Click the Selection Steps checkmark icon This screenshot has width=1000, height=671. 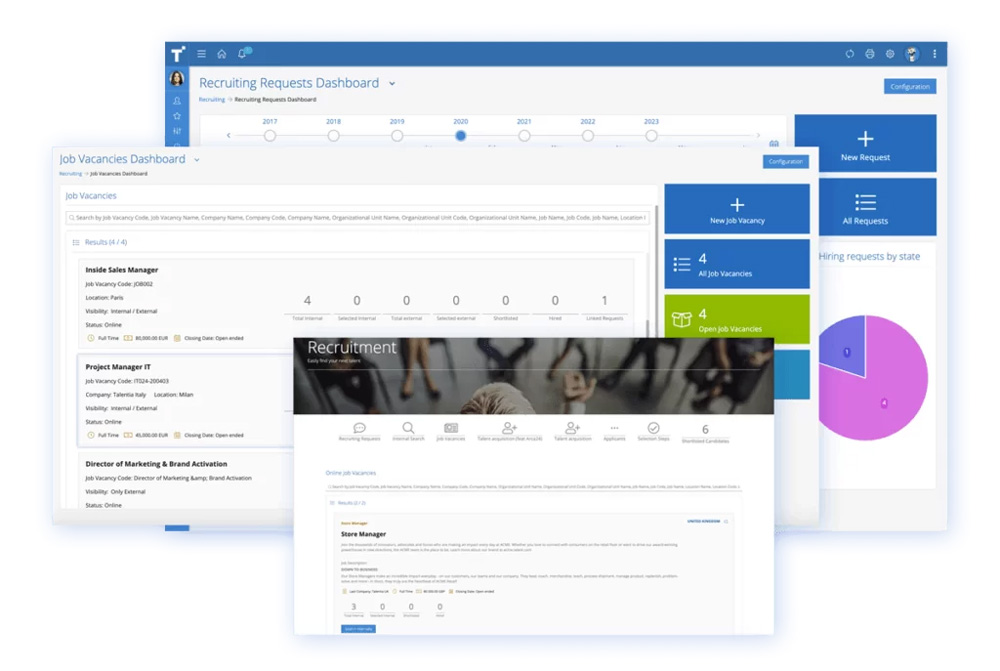point(653,428)
